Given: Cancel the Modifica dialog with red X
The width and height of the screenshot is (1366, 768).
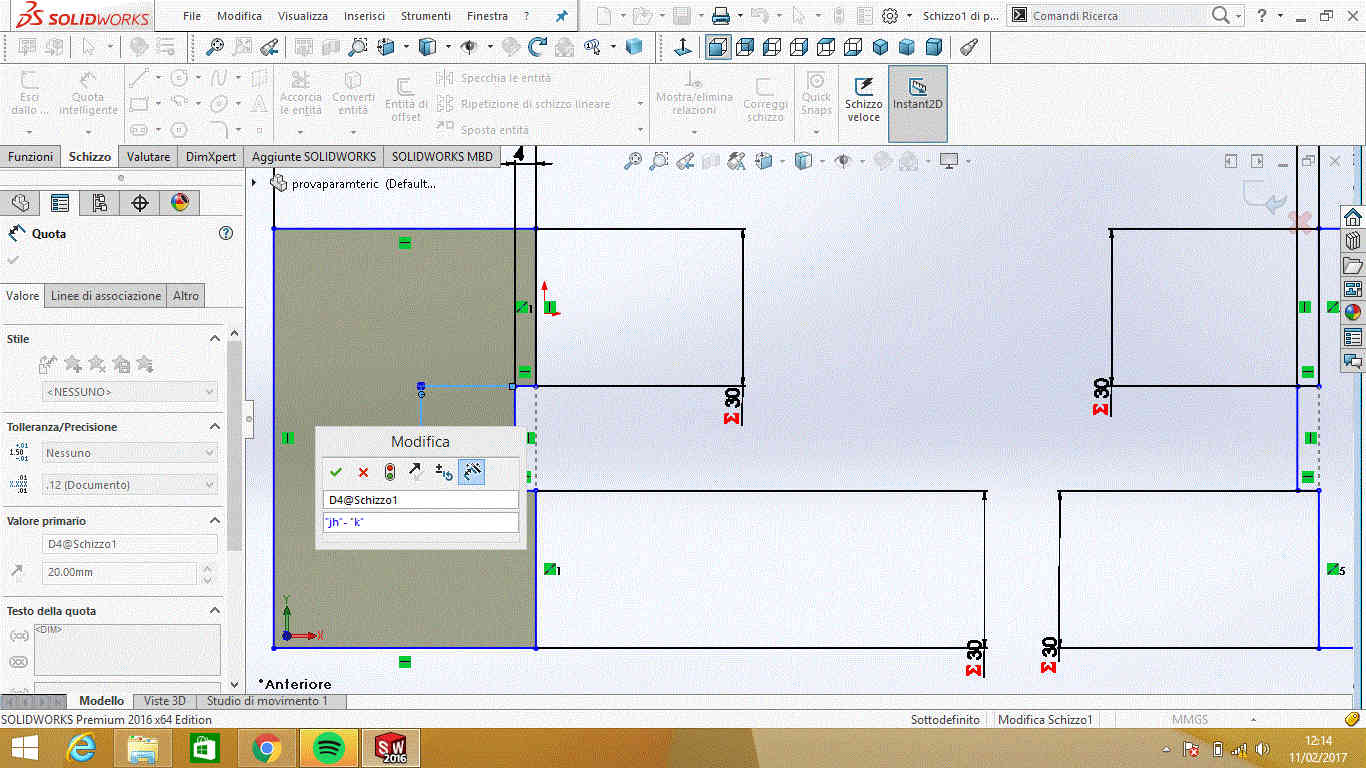Looking at the screenshot, I should (363, 472).
